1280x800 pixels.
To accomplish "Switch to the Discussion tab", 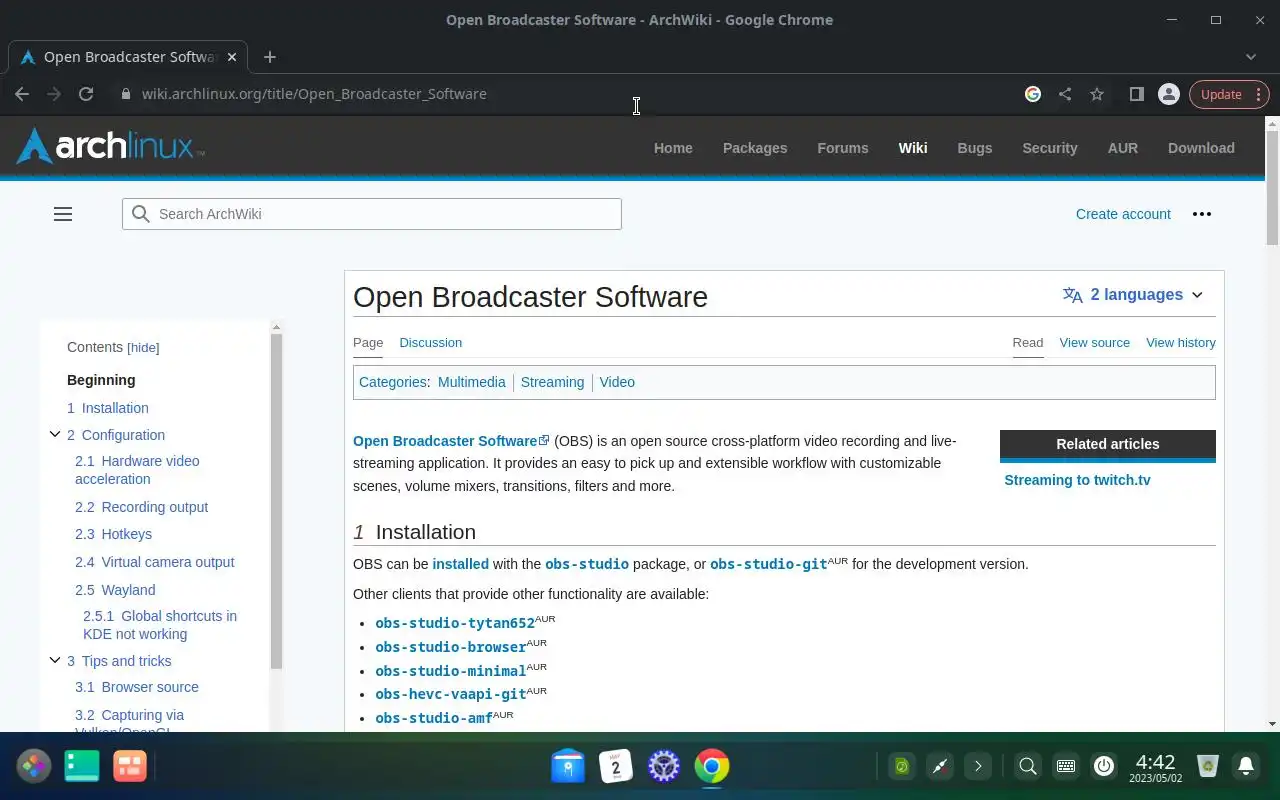I will point(430,342).
